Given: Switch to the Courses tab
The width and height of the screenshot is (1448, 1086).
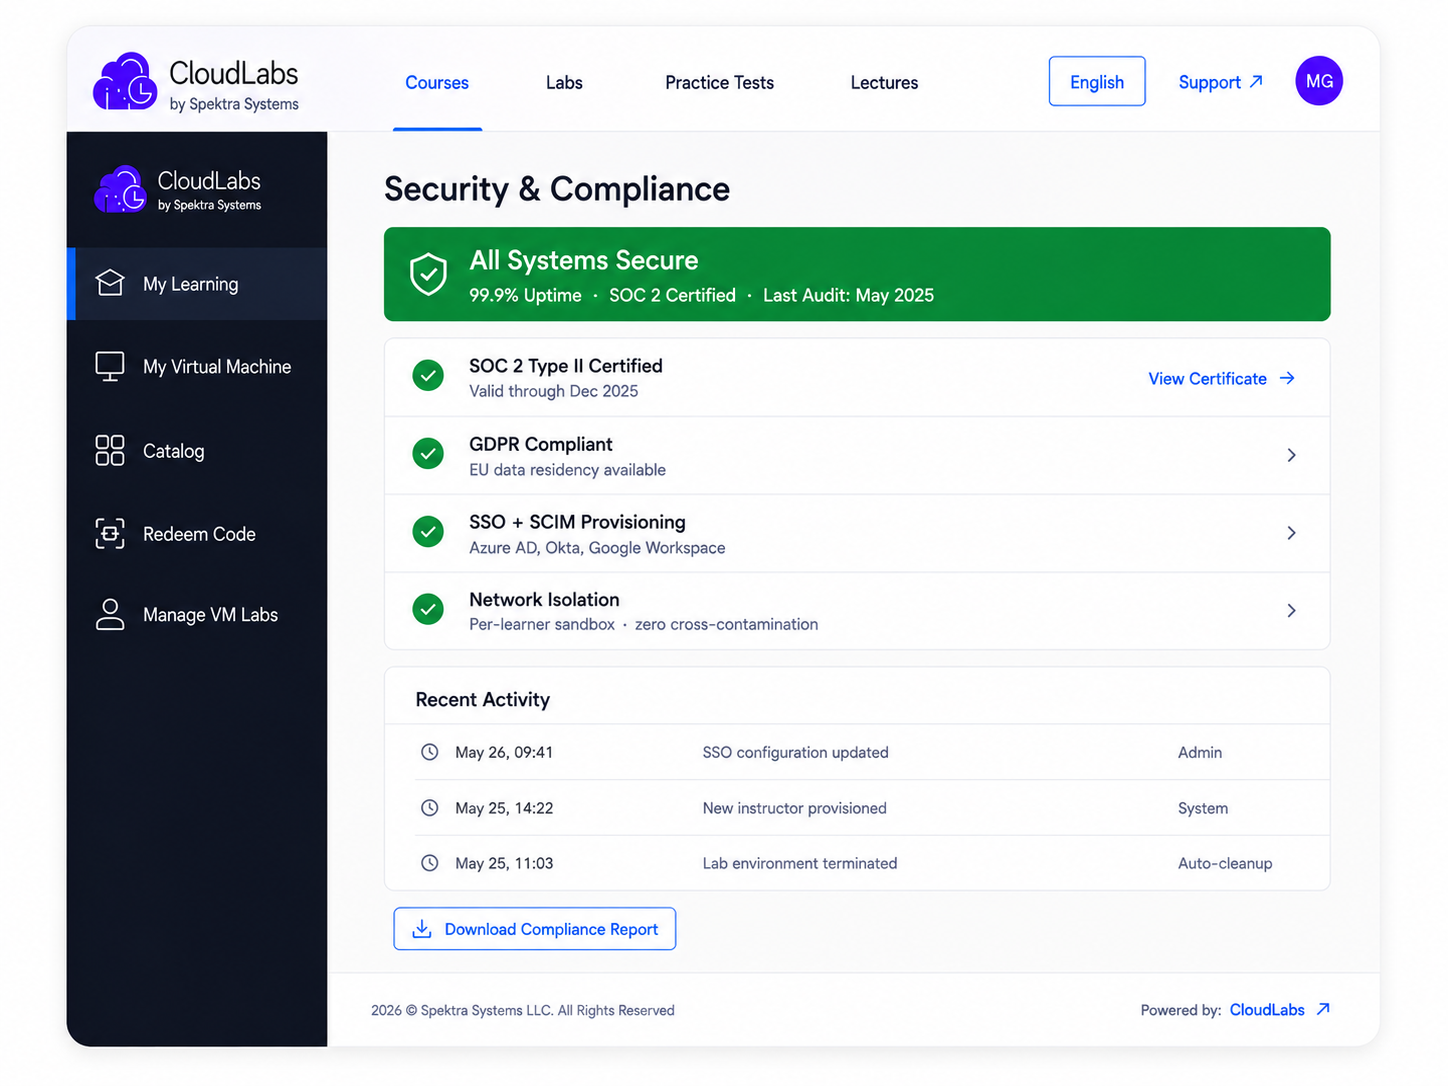Looking at the screenshot, I should click(x=437, y=83).
